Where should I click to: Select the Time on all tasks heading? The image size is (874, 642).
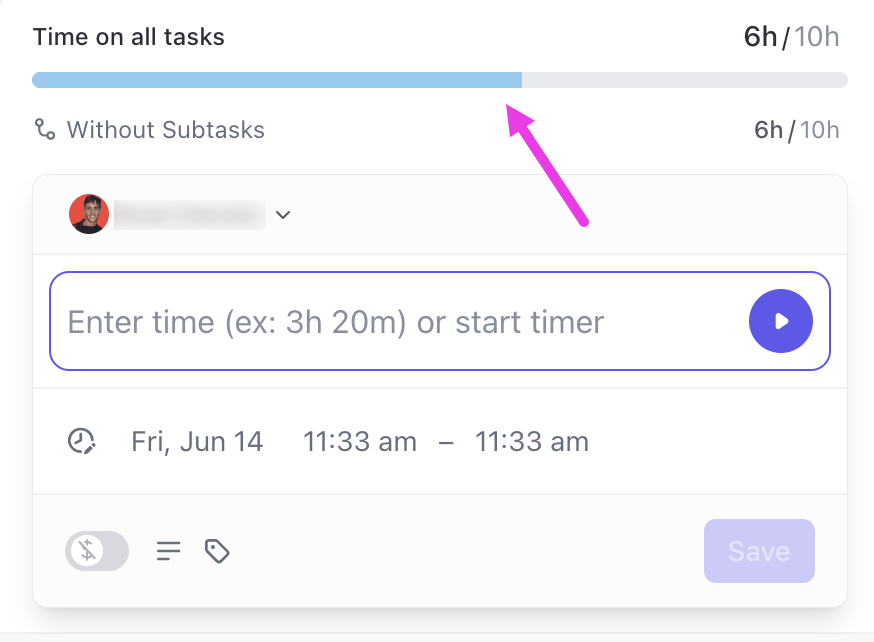click(128, 37)
